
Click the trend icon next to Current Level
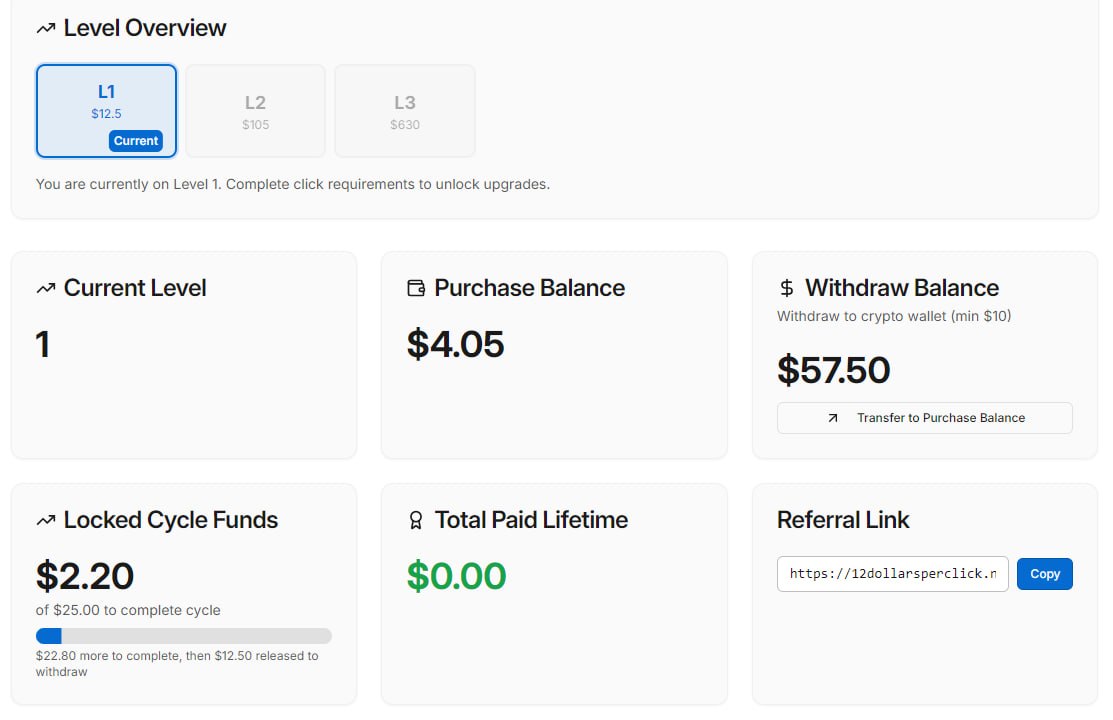[x=46, y=289]
